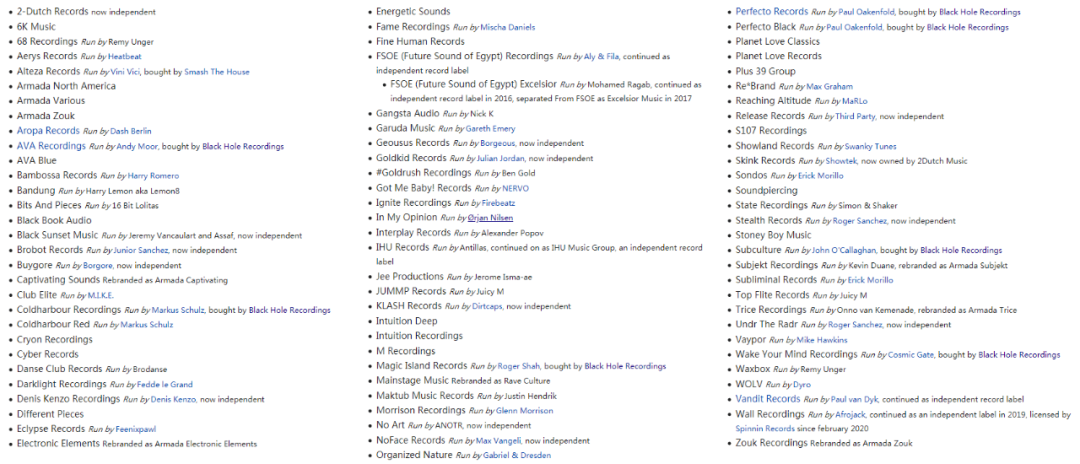Click the Andy Moor link
Screen dimensions: 1080x464
tap(138, 146)
